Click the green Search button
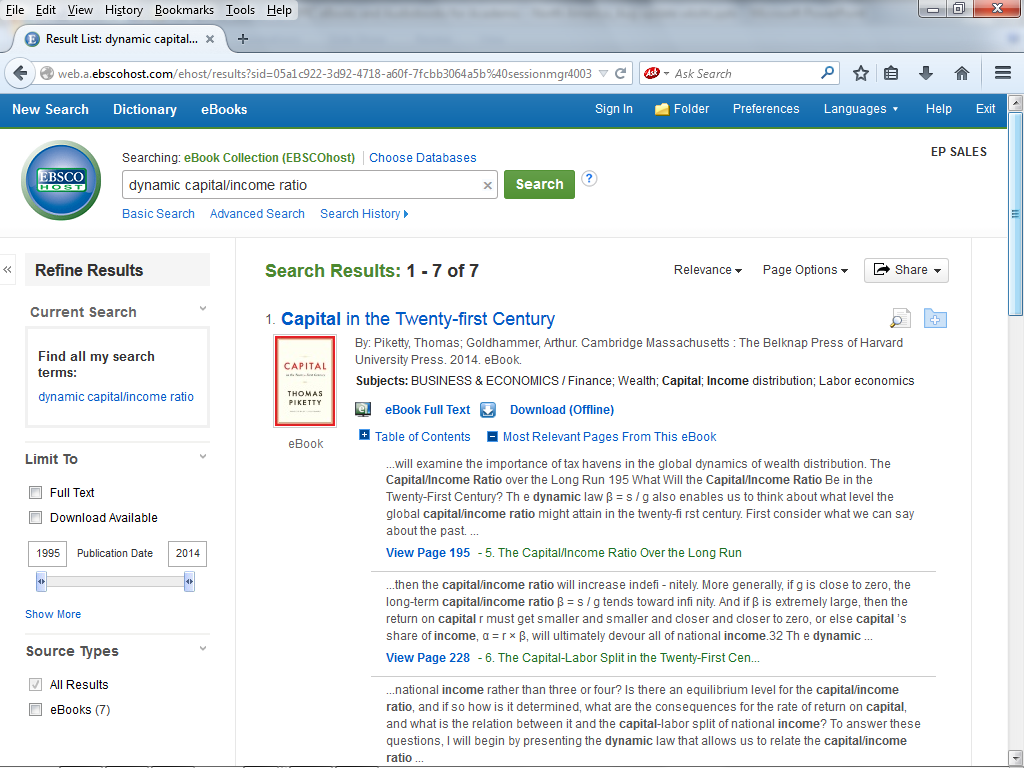The width and height of the screenshot is (1024, 768). pyautogui.click(x=539, y=184)
